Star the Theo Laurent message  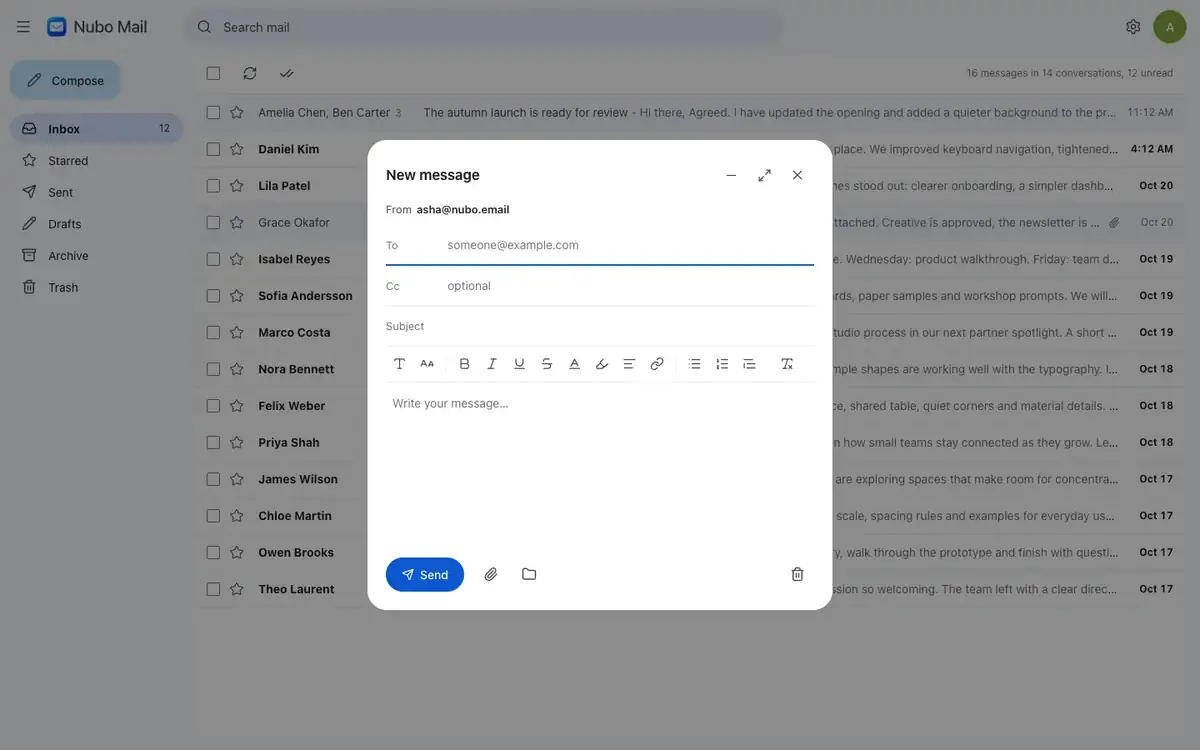pos(237,589)
